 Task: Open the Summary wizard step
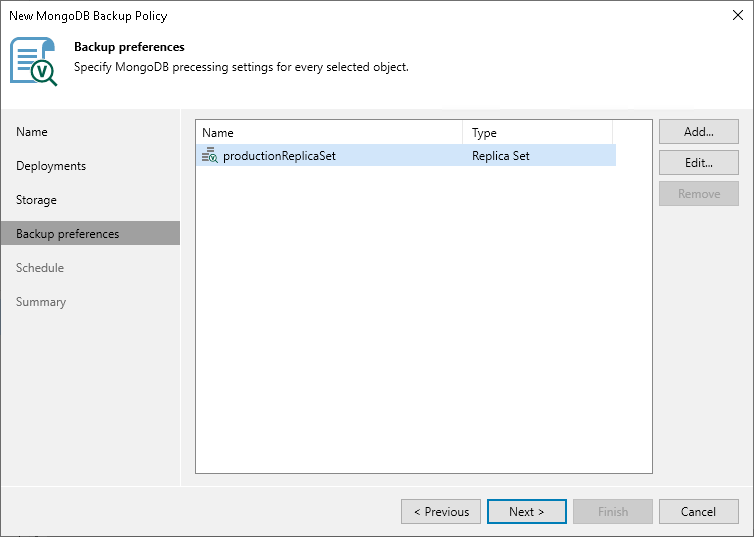41,302
